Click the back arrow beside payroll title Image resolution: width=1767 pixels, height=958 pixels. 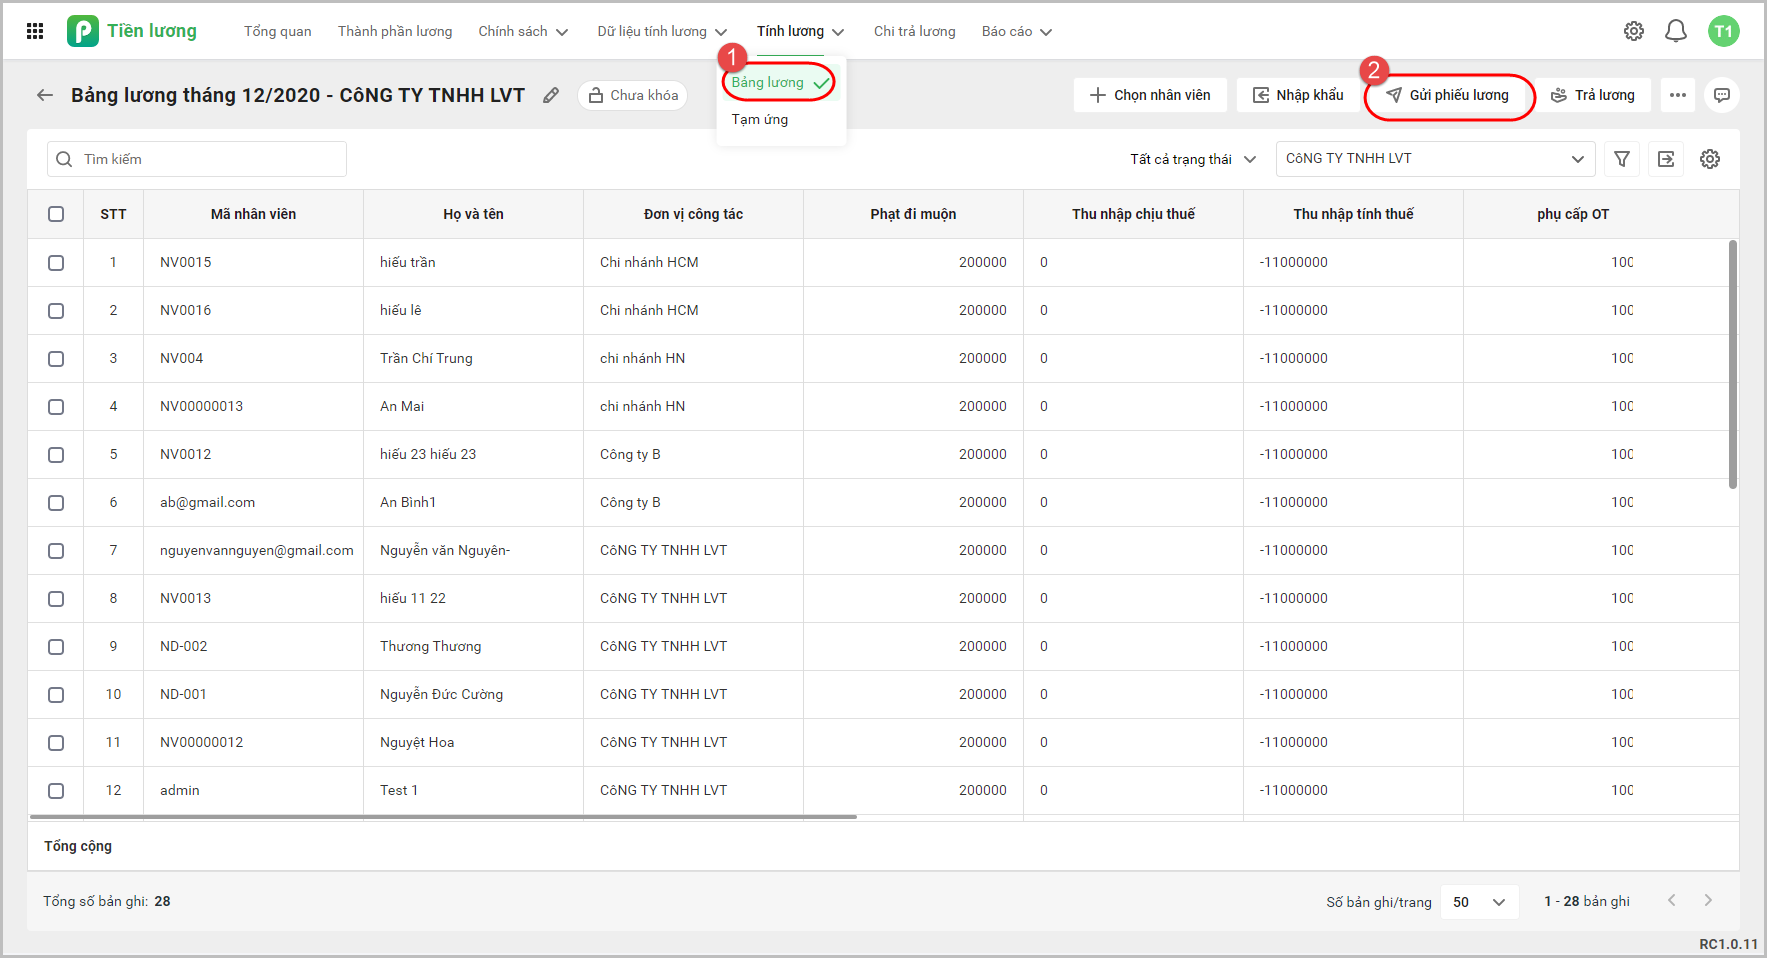tap(45, 95)
